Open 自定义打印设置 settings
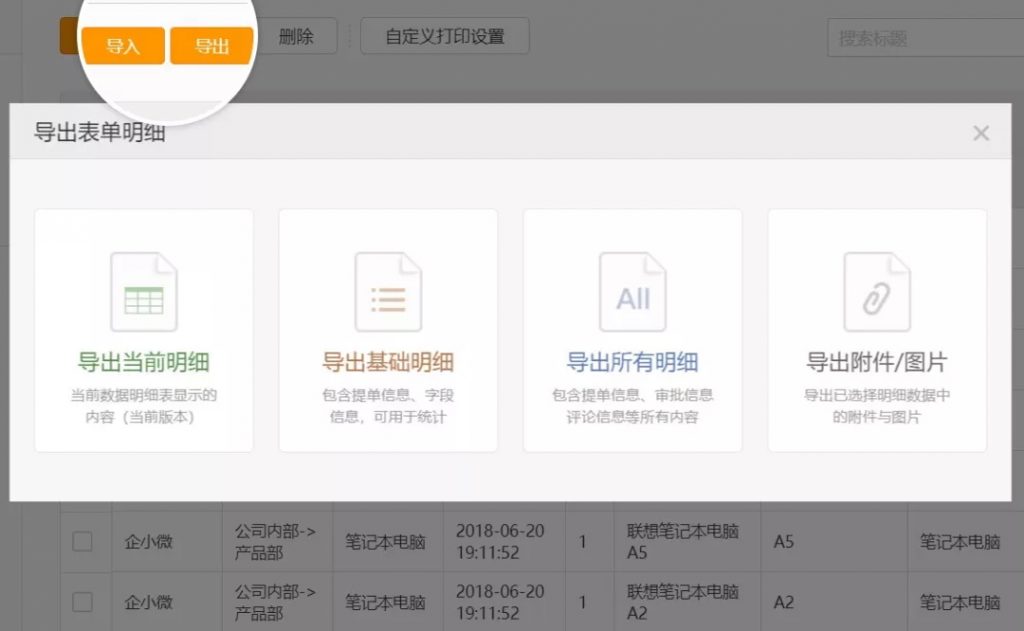1024x631 pixels. (444, 37)
